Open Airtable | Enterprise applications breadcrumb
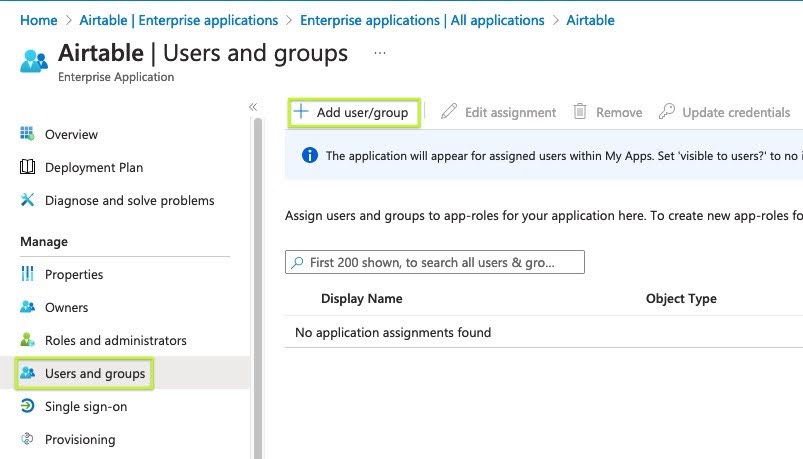803x459 pixels. (x=179, y=20)
